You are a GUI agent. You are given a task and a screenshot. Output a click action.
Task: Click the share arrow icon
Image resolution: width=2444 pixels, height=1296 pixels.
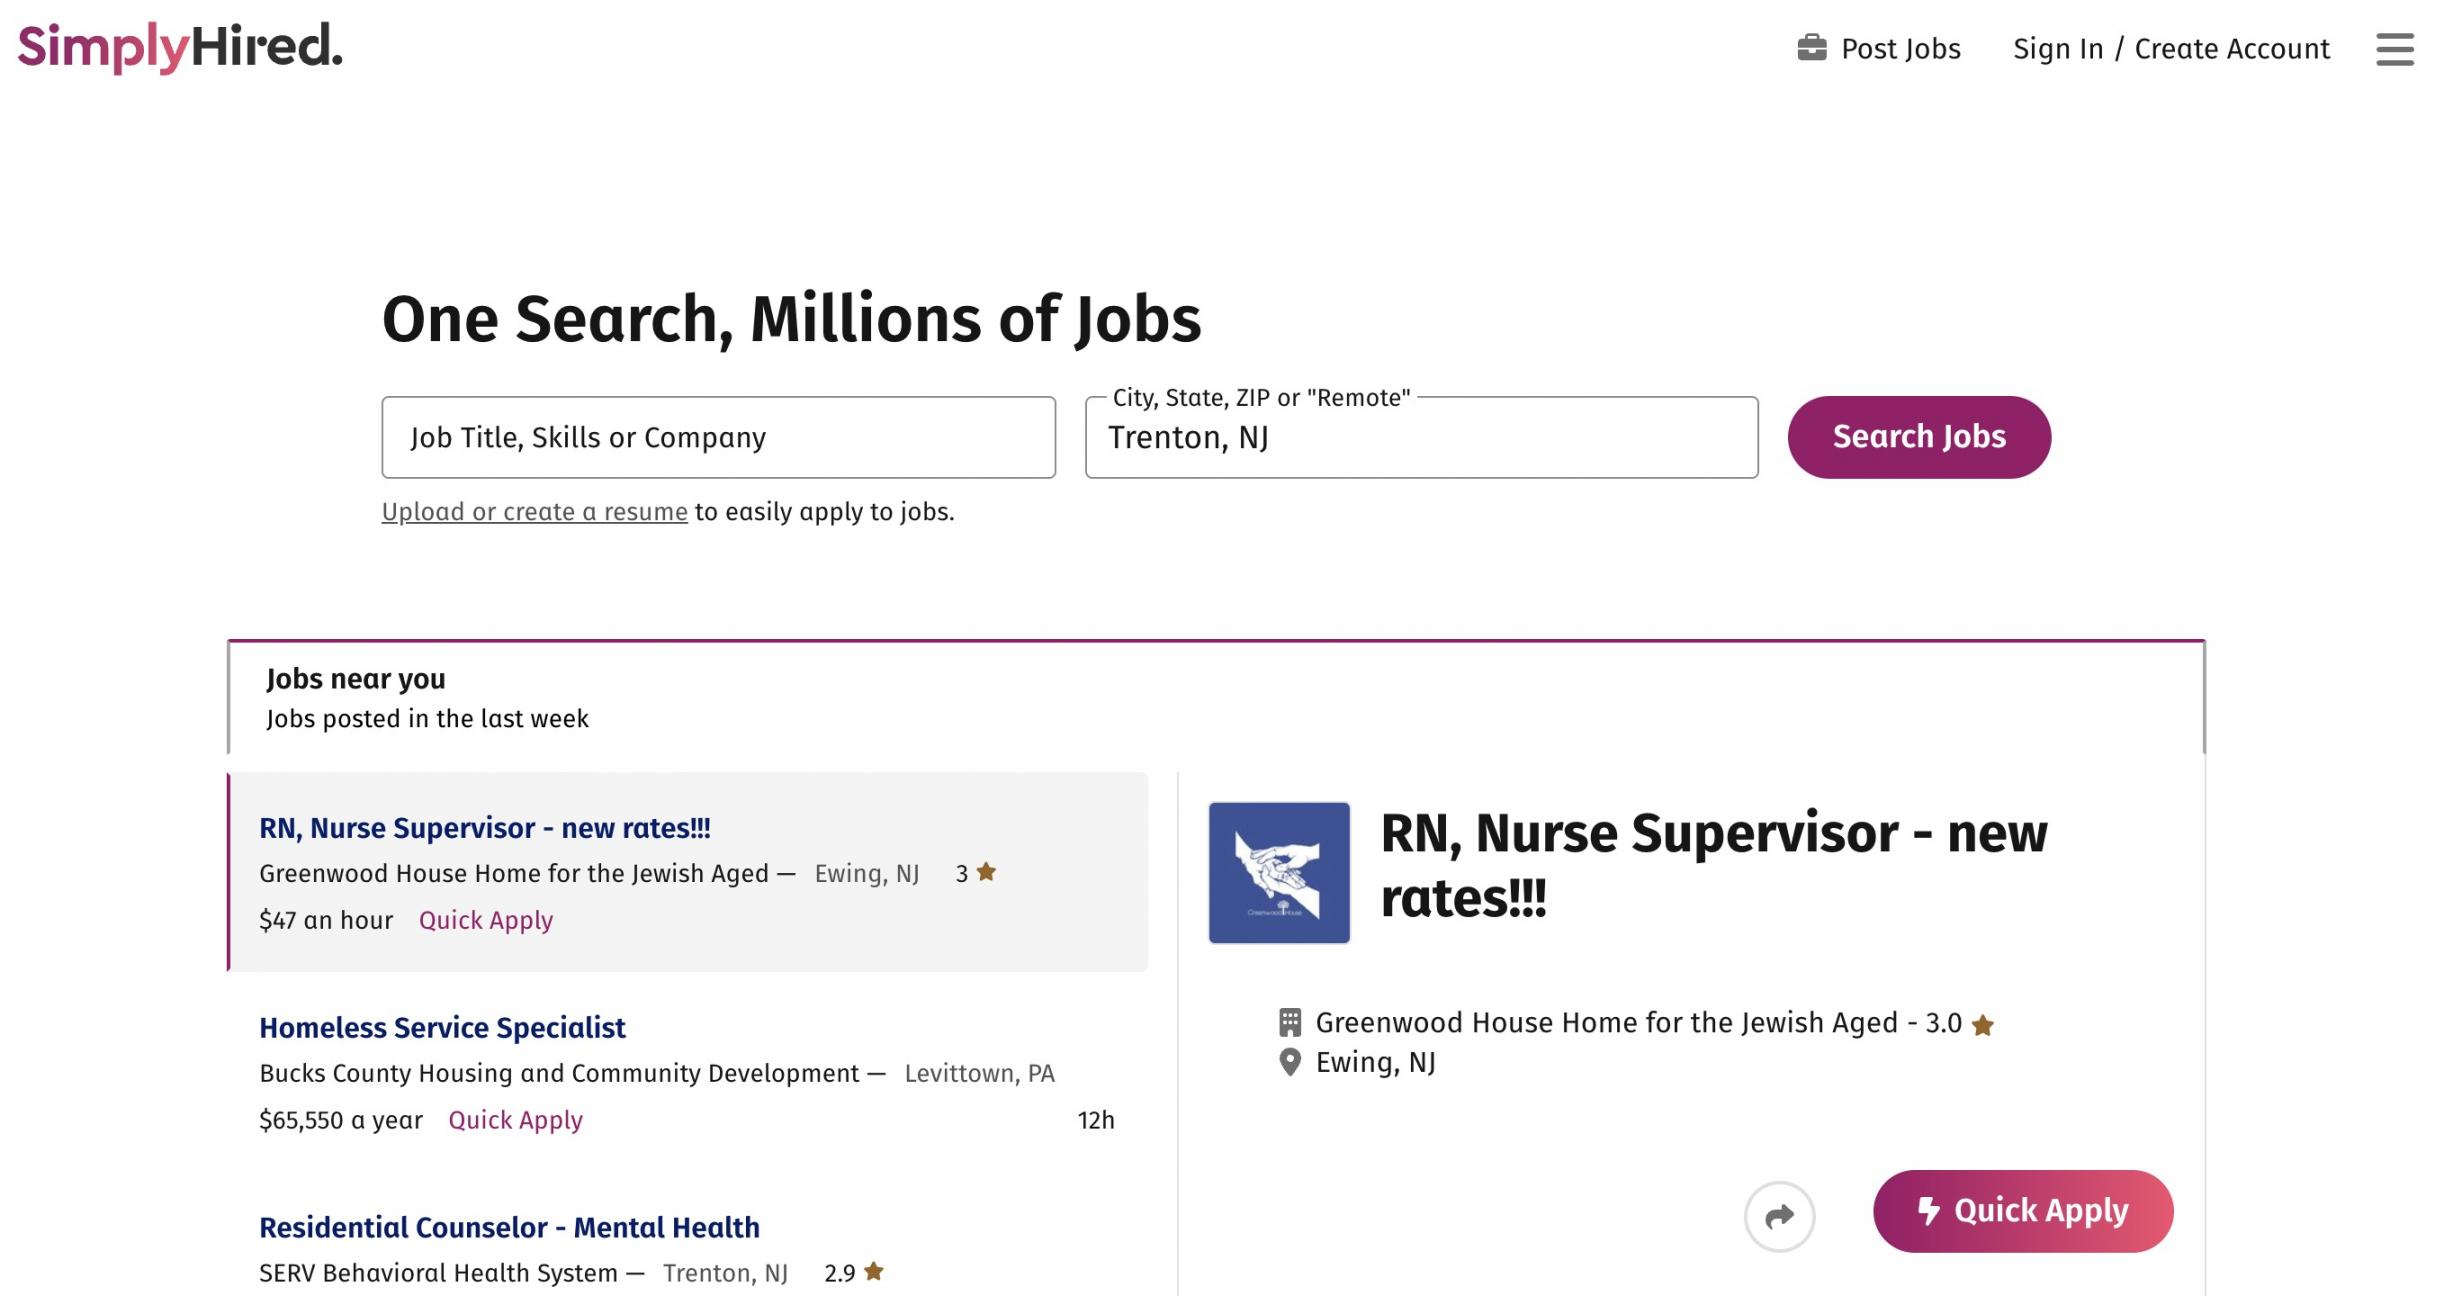click(x=1779, y=1216)
